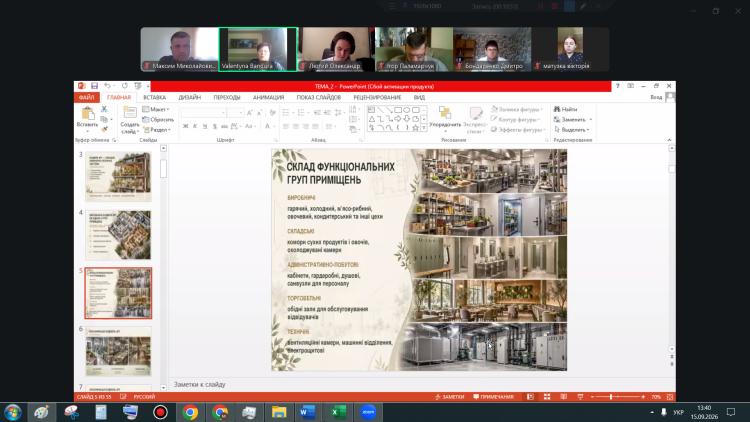Open Excel from the taskbar
Screen dimensions: 750x422
point(338,412)
